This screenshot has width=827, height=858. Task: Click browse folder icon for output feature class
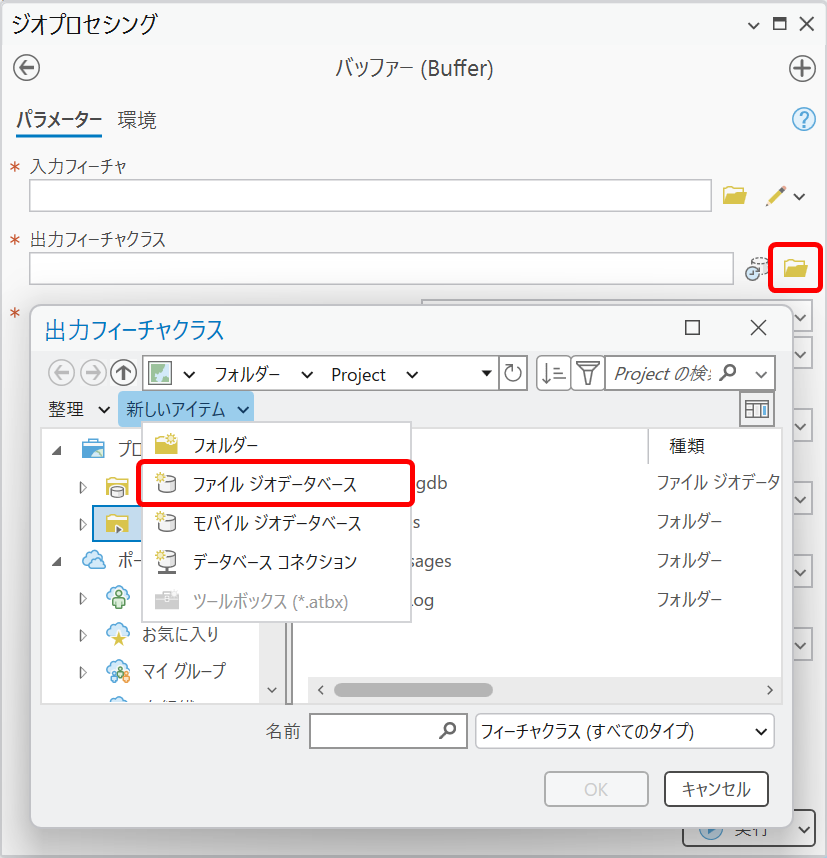tap(795, 268)
